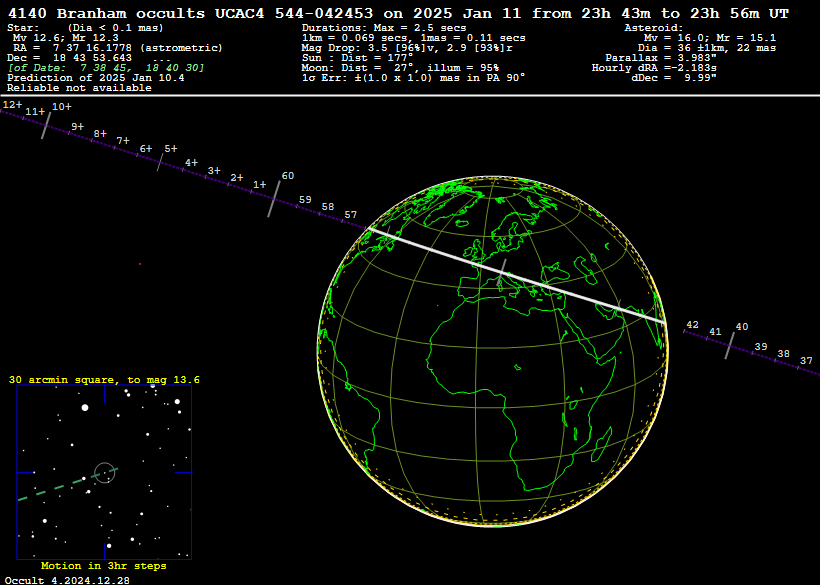Image resolution: width=820 pixels, height=585 pixels.
Task: Select the star magnitude line 'Mv 12.6; Mr 12.3'
Action: [x=66, y=38]
